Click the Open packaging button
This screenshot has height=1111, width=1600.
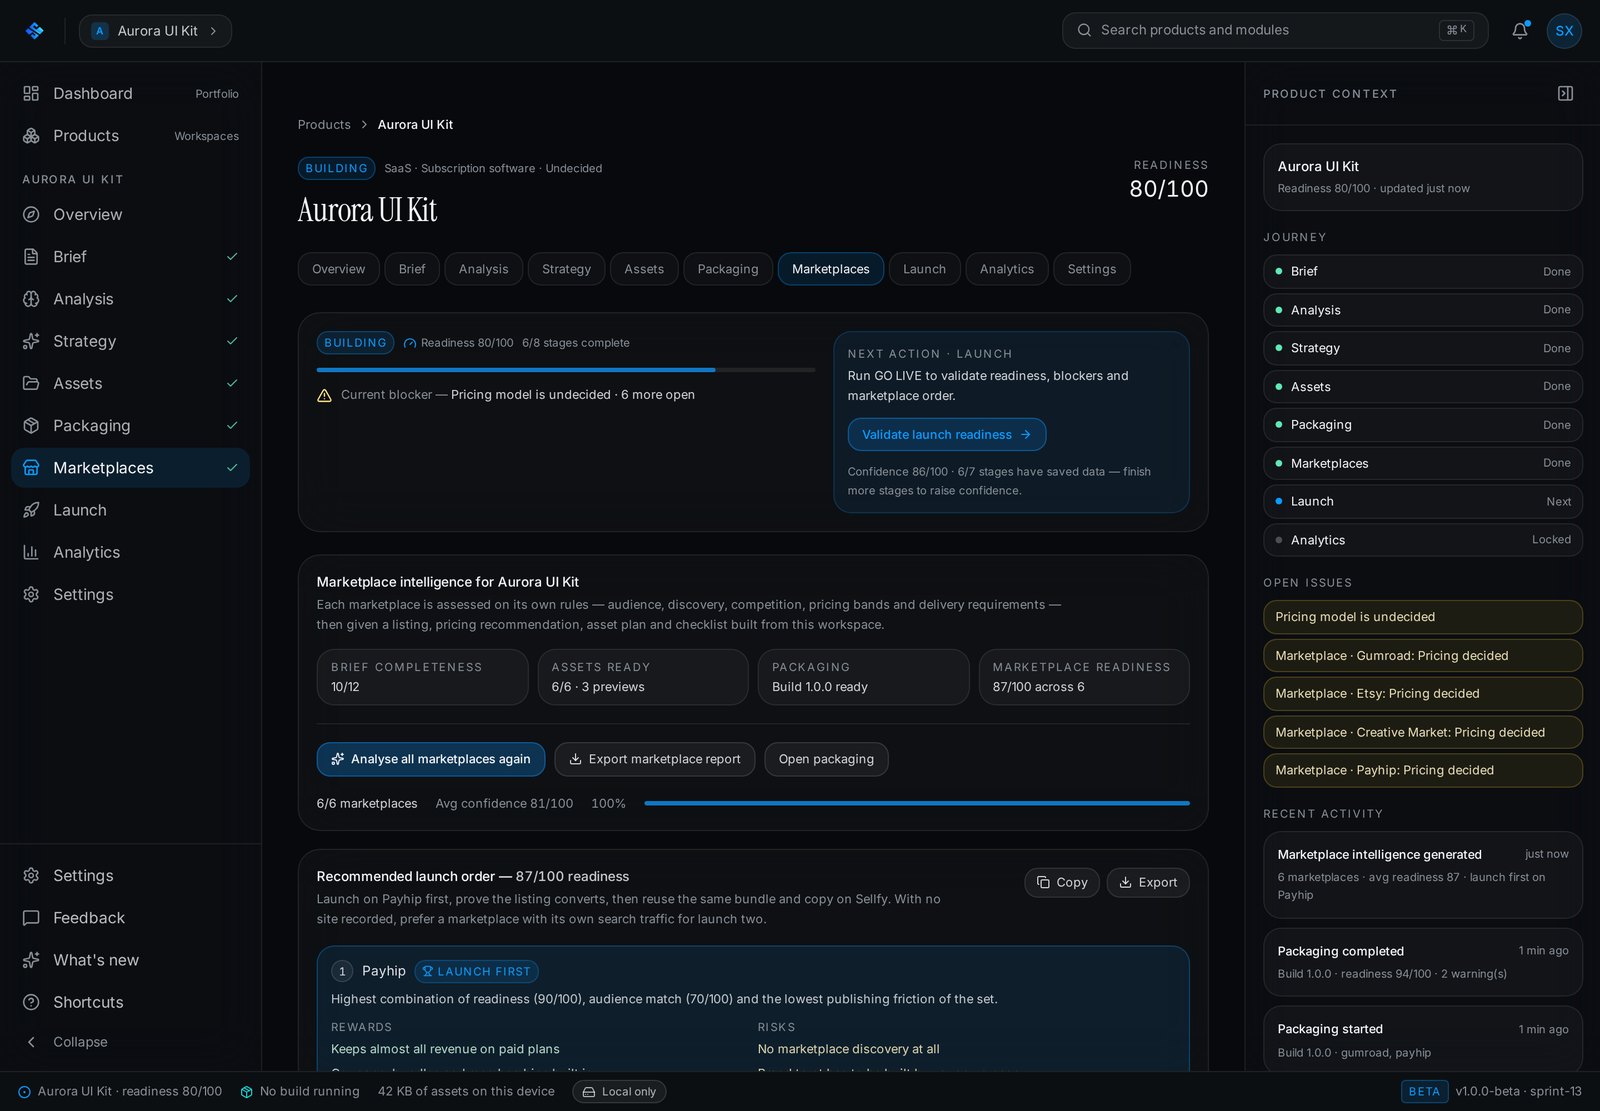click(x=826, y=759)
